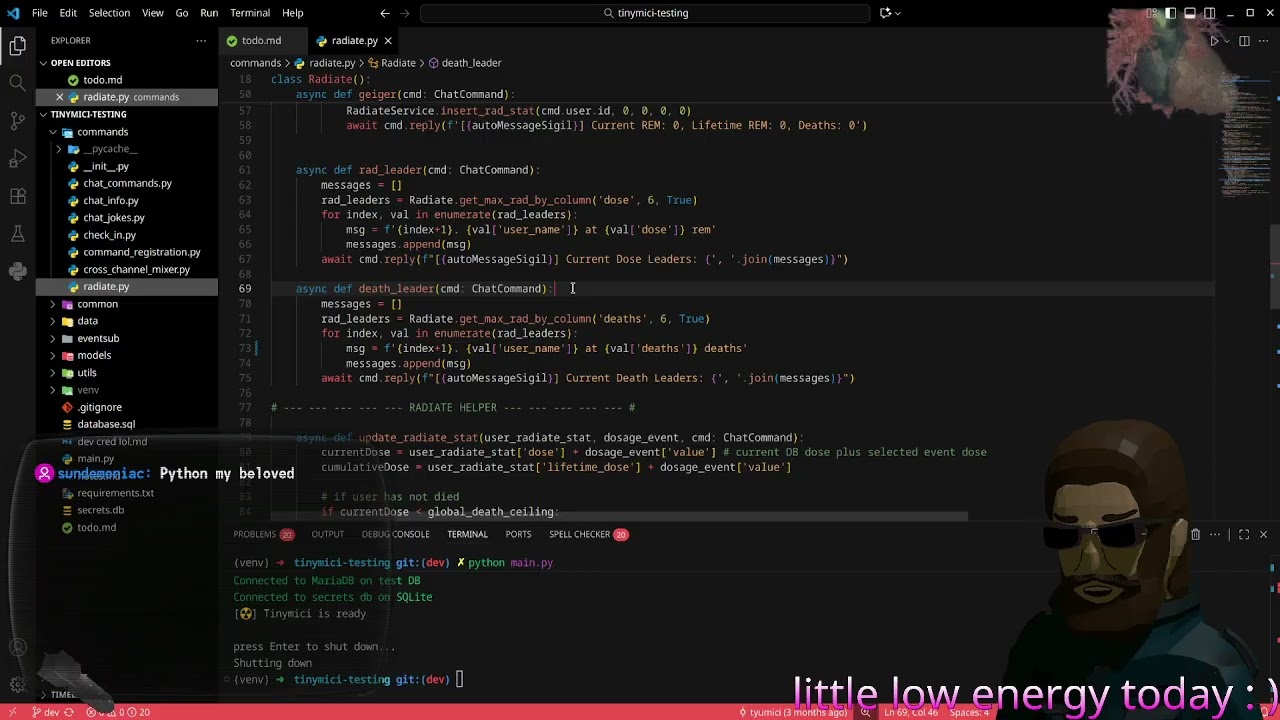The image size is (1280, 720).
Task: Open the File menu
Action: [x=40, y=13]
